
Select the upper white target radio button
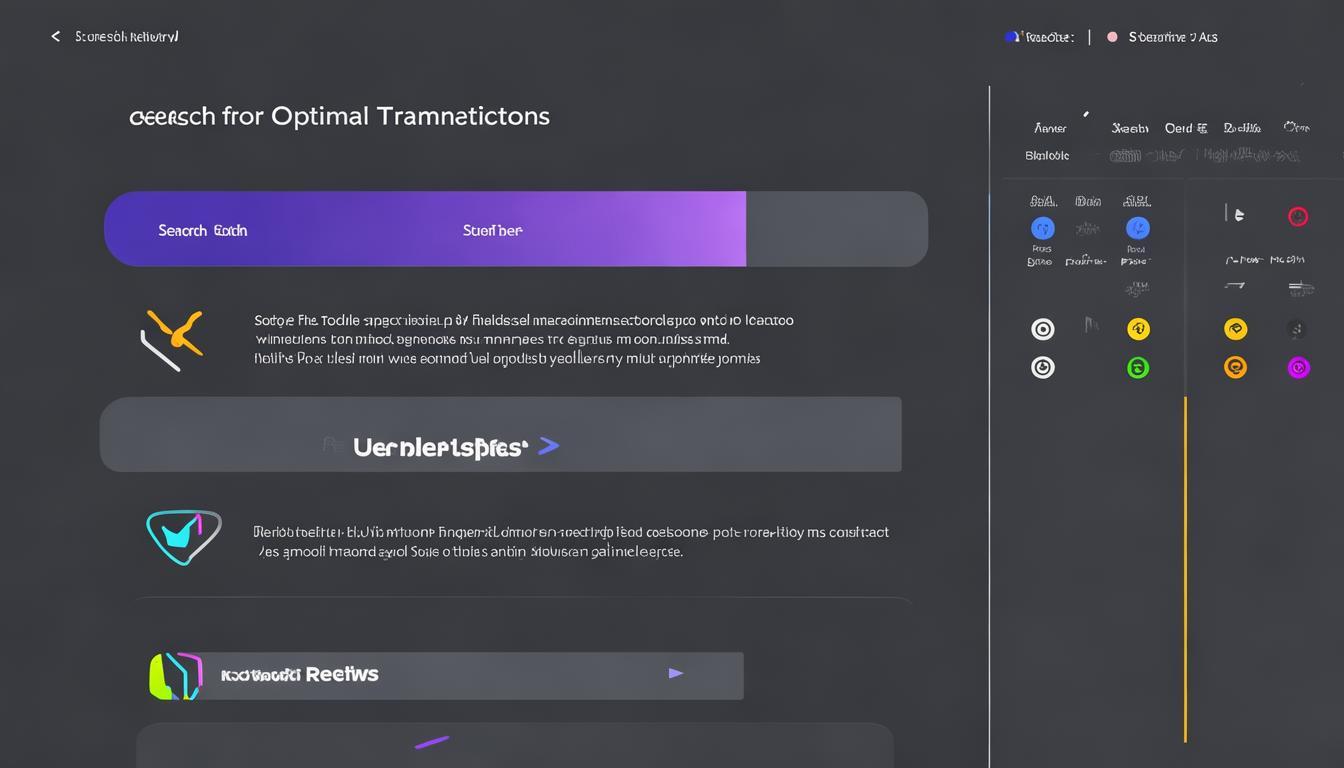pos(1042,329)
